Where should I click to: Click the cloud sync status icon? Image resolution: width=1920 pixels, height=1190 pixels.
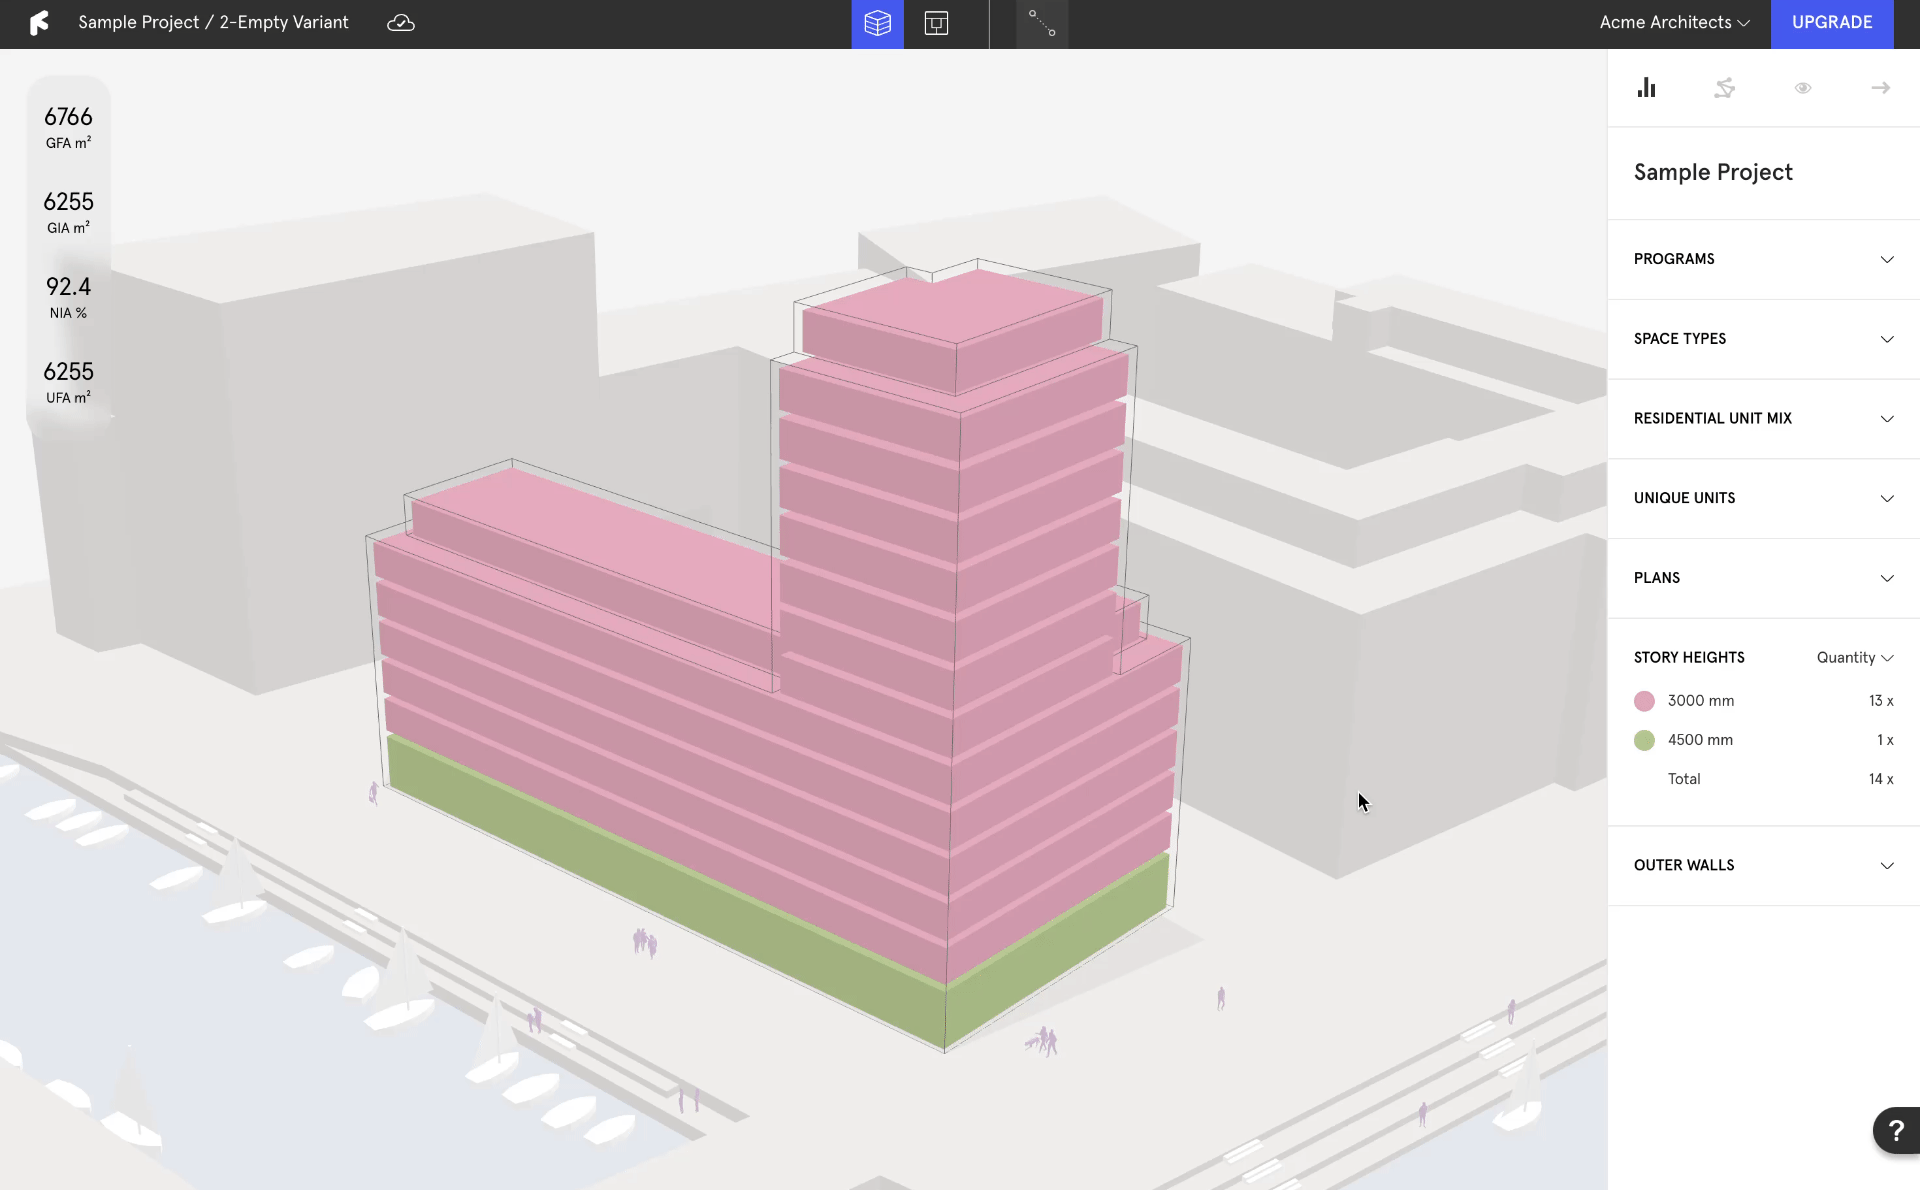[x=400, y=23]
